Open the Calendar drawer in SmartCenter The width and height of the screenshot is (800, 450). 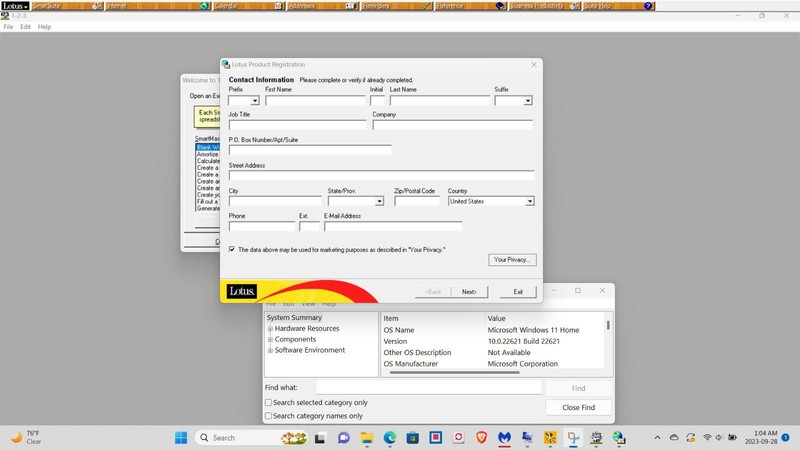(x=248, y=6)
